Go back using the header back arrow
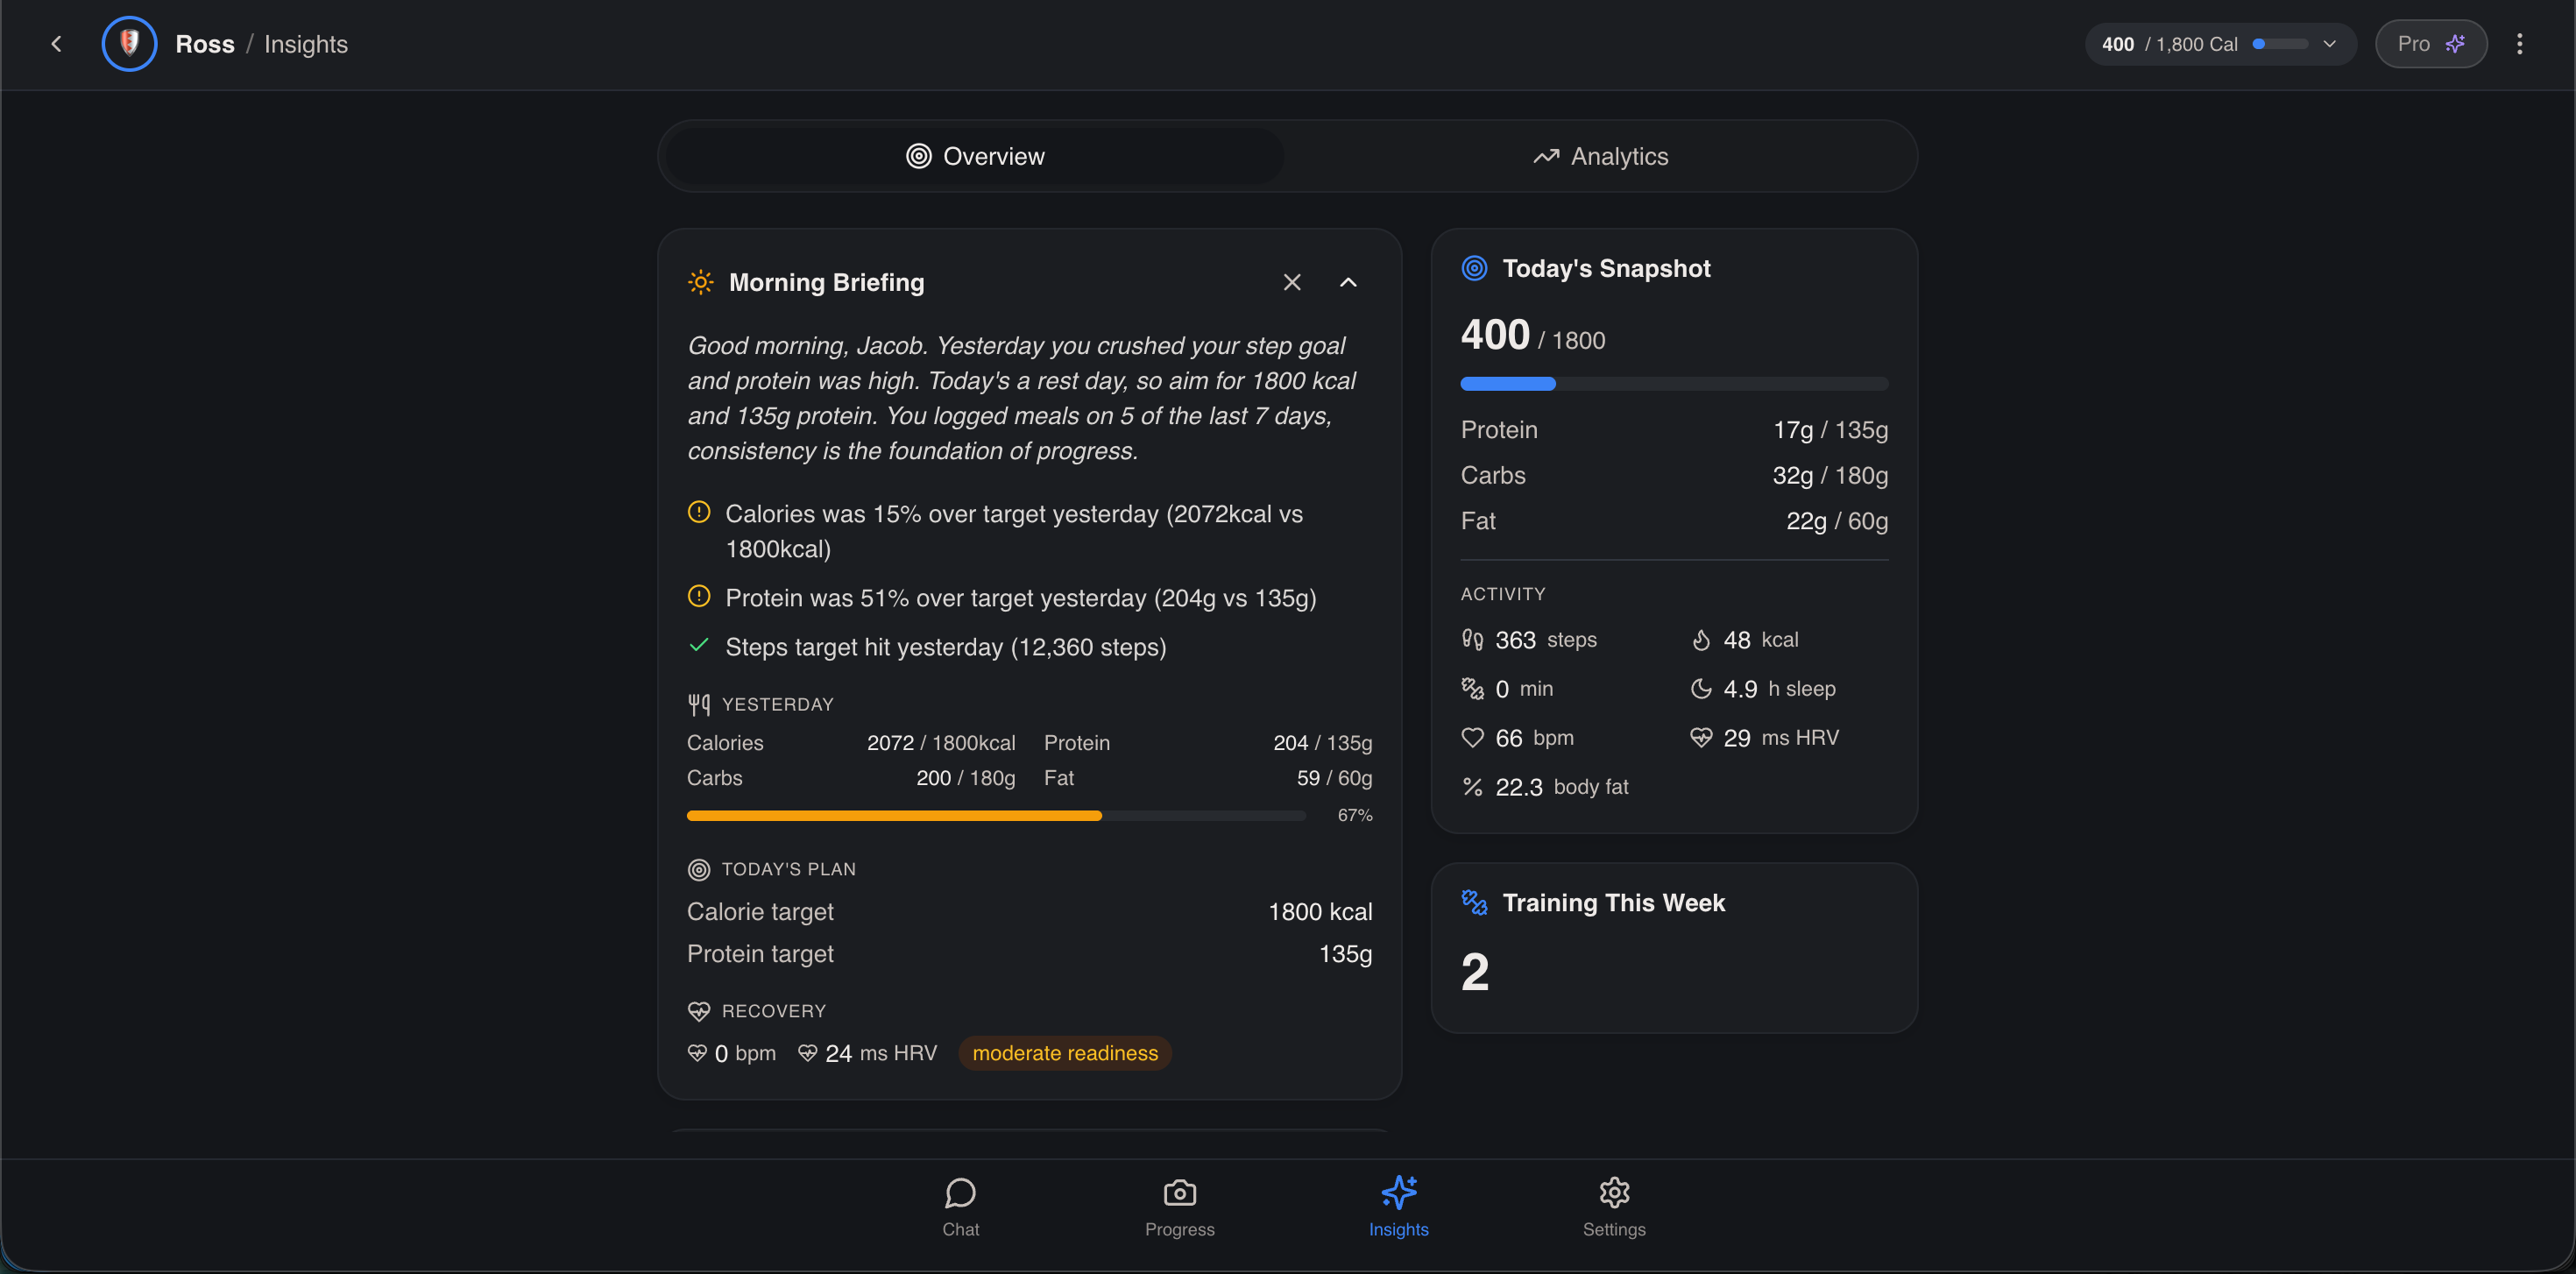Viewport: 2576px width, 1274px height. point(56,44)
